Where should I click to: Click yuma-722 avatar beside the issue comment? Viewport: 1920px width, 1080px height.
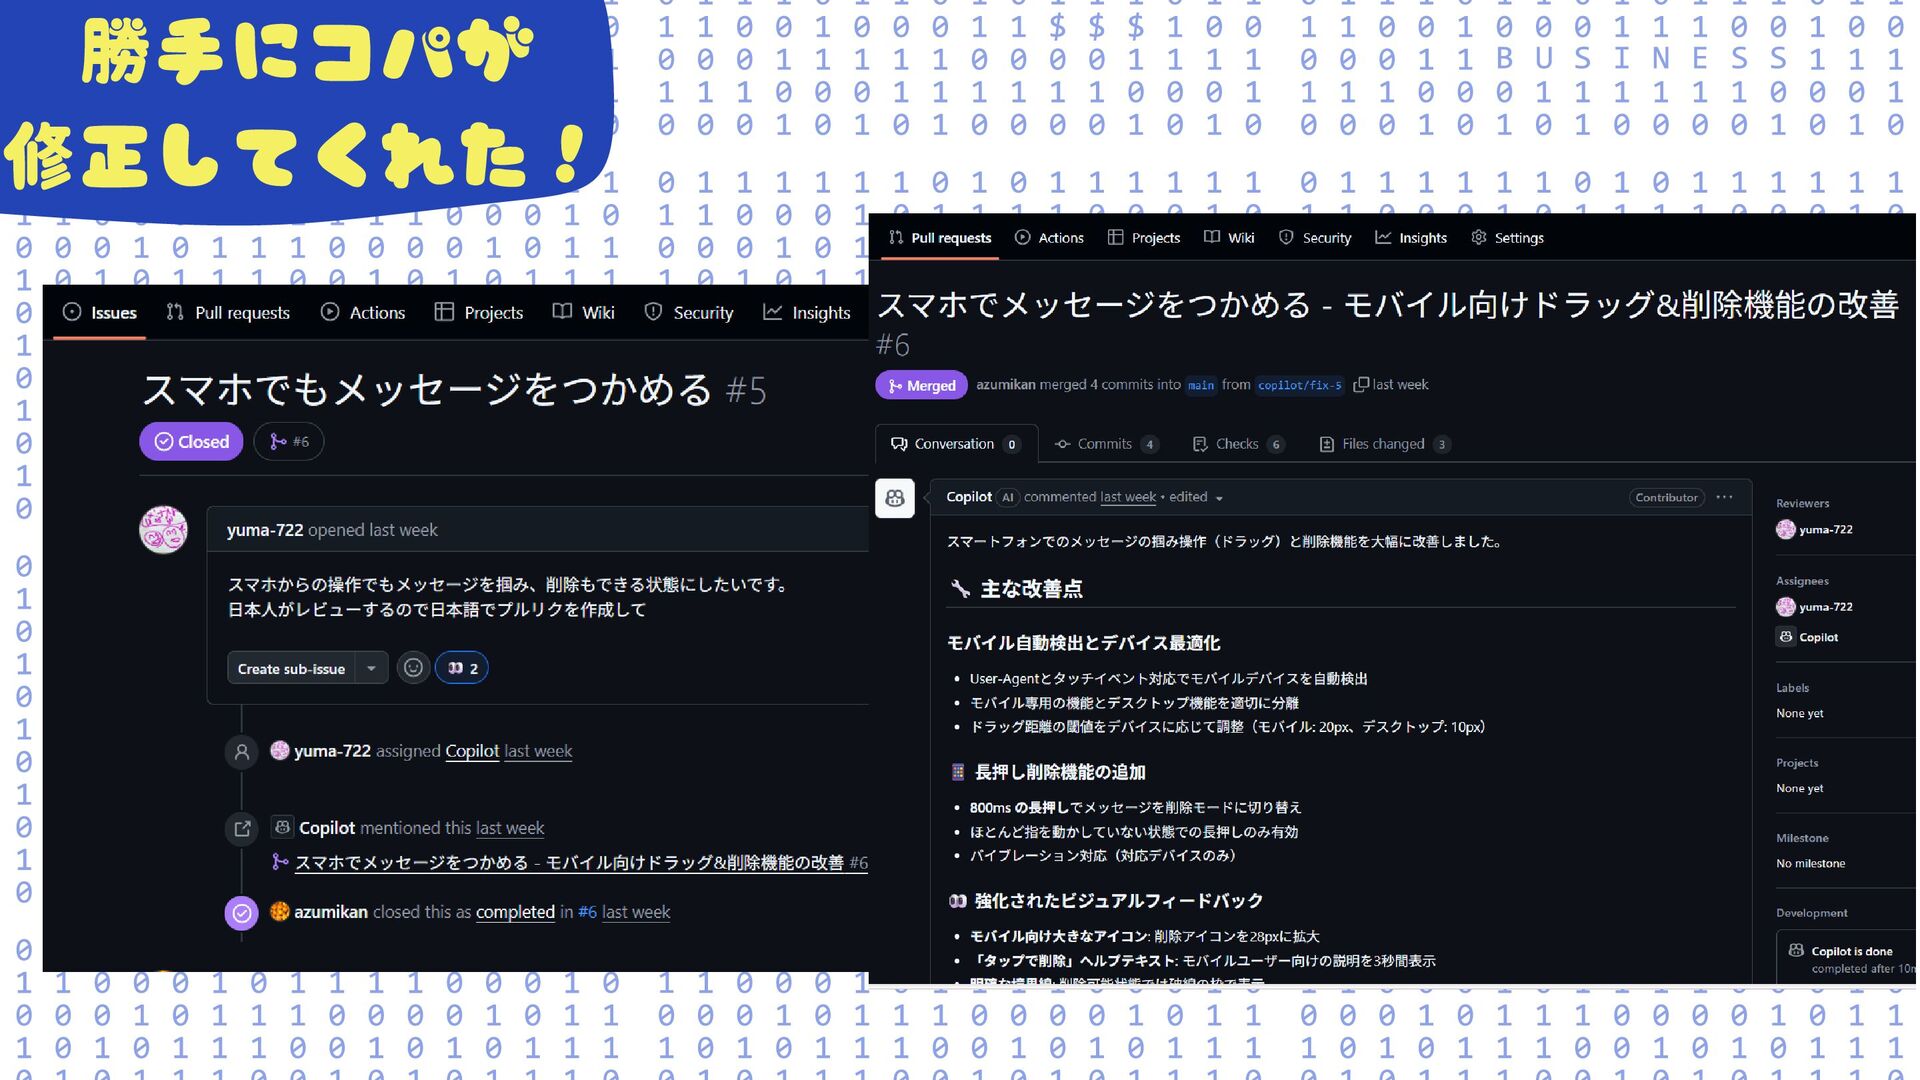[x=163, y=530]
